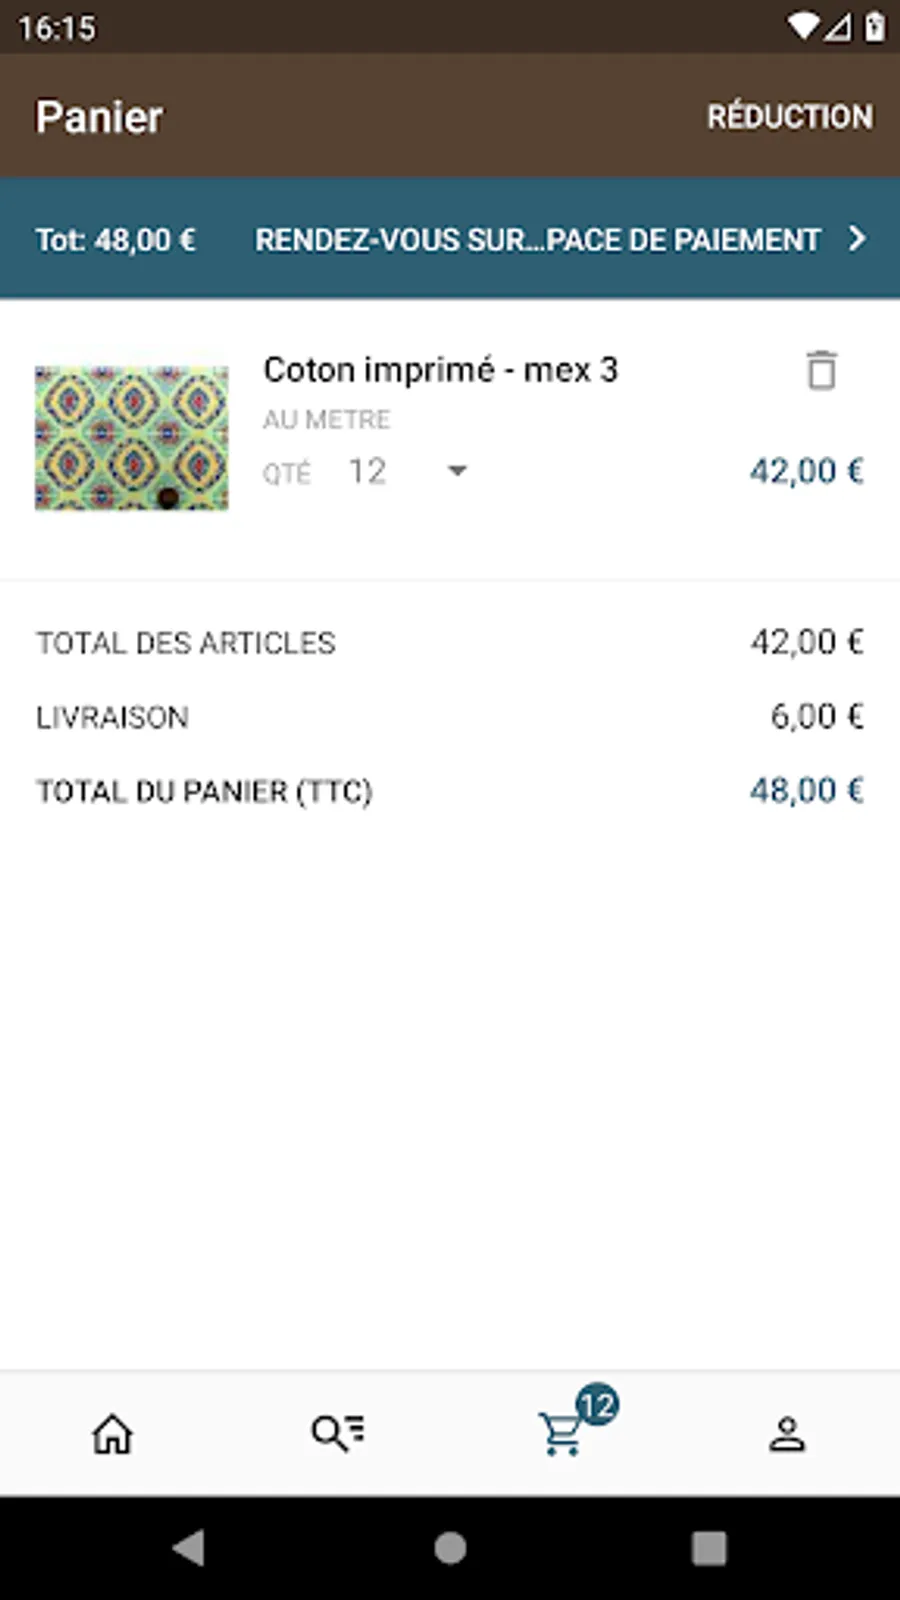Open the Coton imprimé fabric thumbnail
The image size is (900, 1600).
132,438
